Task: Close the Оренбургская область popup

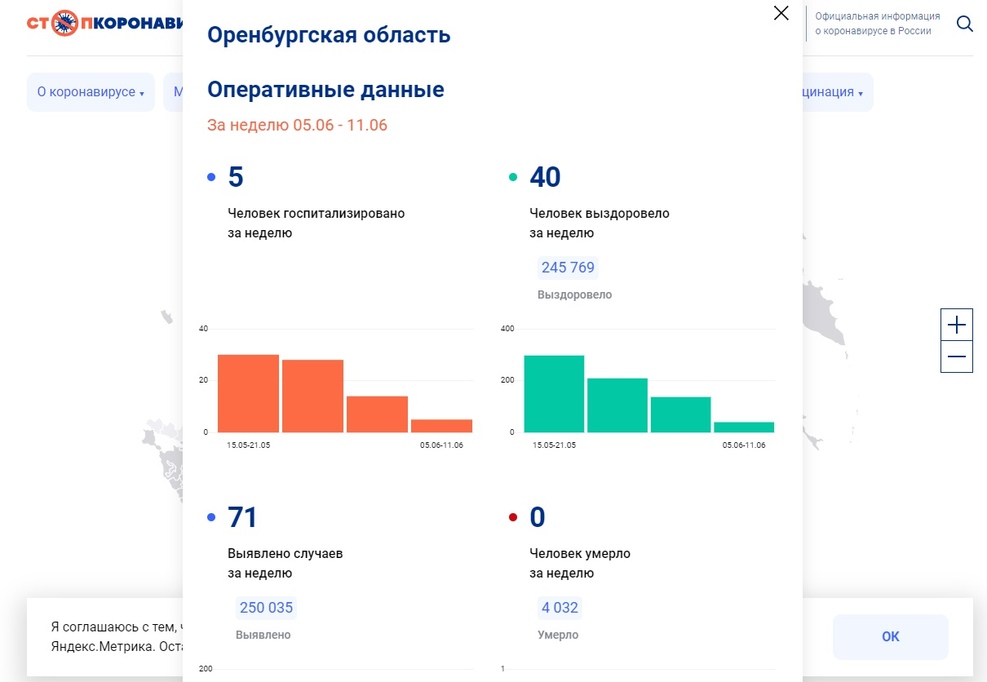Action: click(x=781, y=13)
